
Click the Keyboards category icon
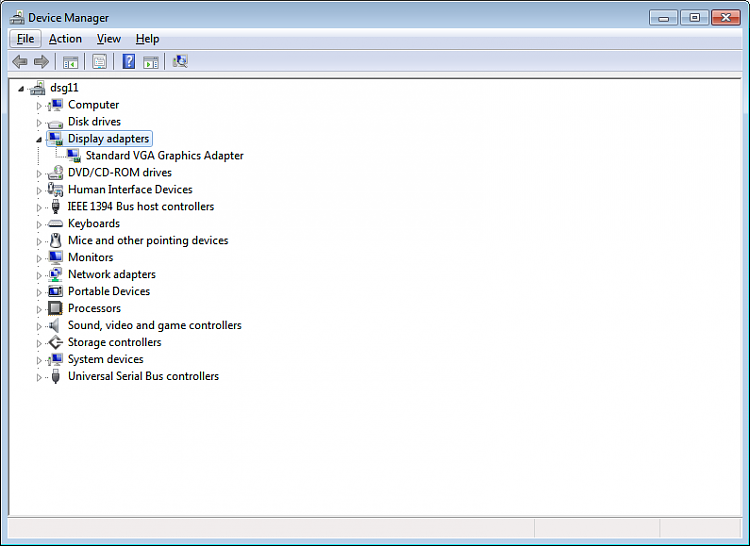[55, 224]
